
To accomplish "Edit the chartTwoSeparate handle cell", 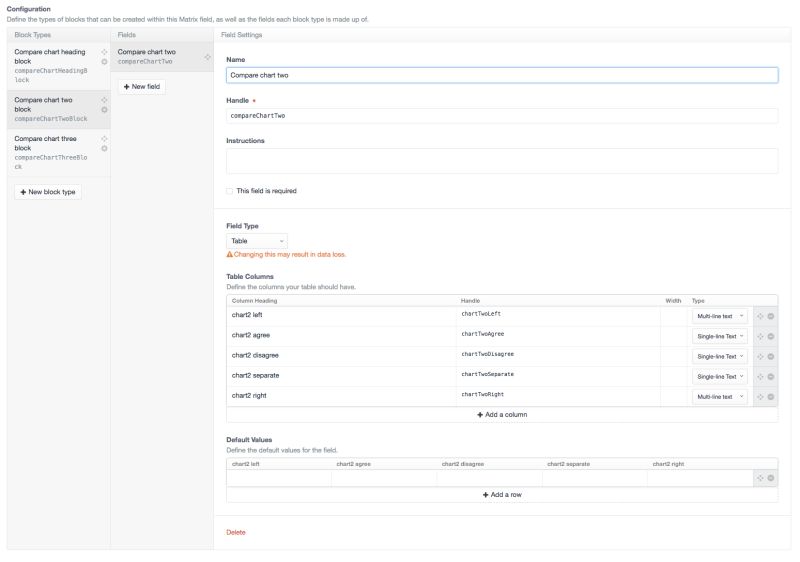I will [559, 376].
